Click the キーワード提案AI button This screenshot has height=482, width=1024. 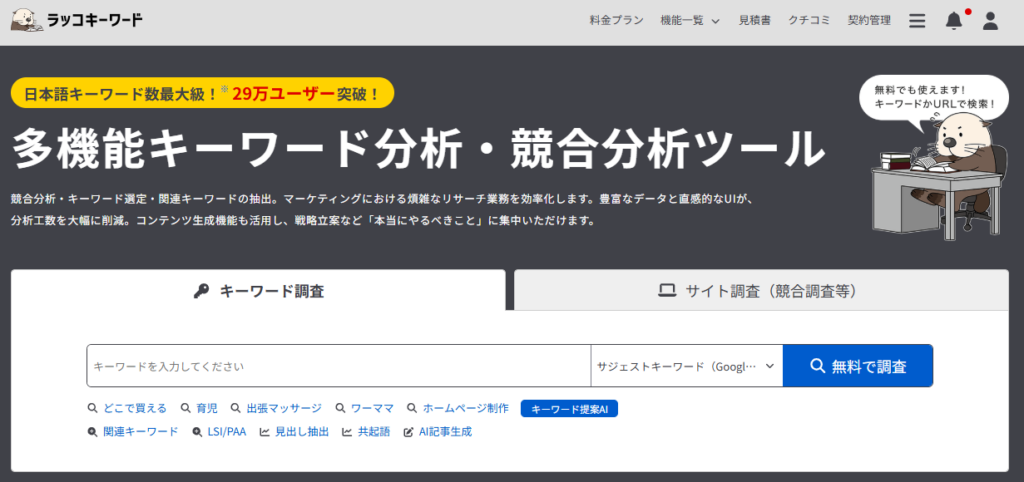tap(570, 409)
